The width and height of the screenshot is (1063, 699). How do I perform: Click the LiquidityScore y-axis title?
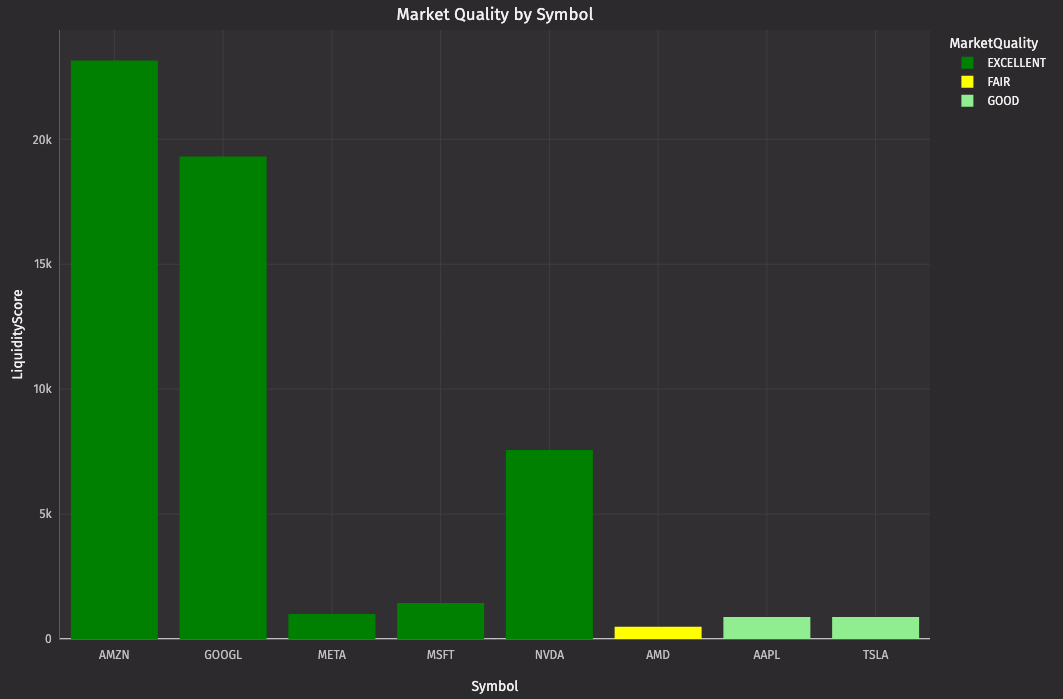(17, 334)
